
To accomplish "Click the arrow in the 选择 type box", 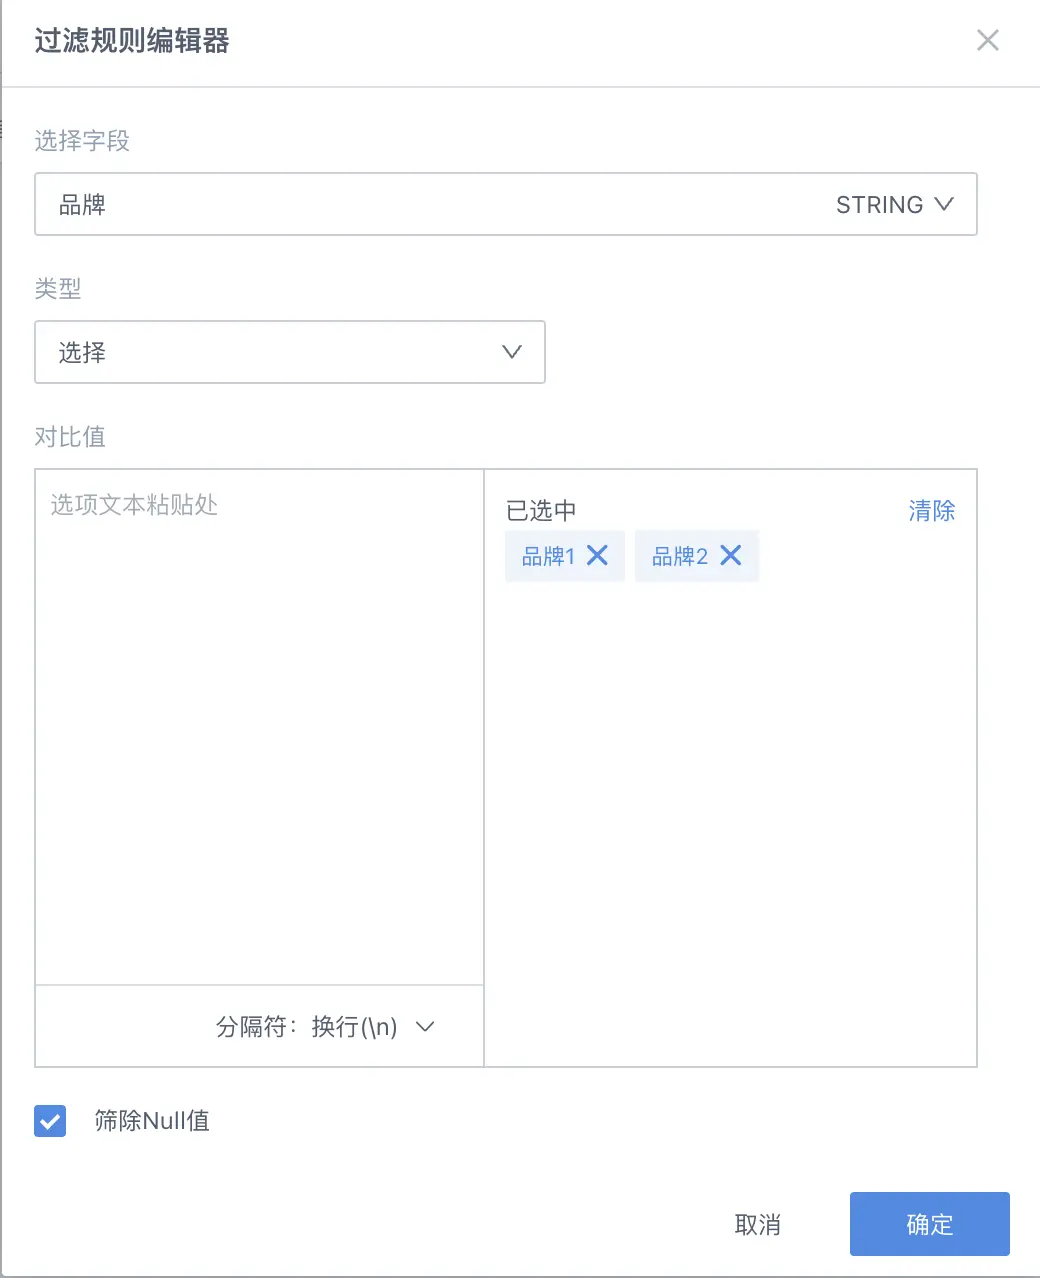I will [512, 352].
